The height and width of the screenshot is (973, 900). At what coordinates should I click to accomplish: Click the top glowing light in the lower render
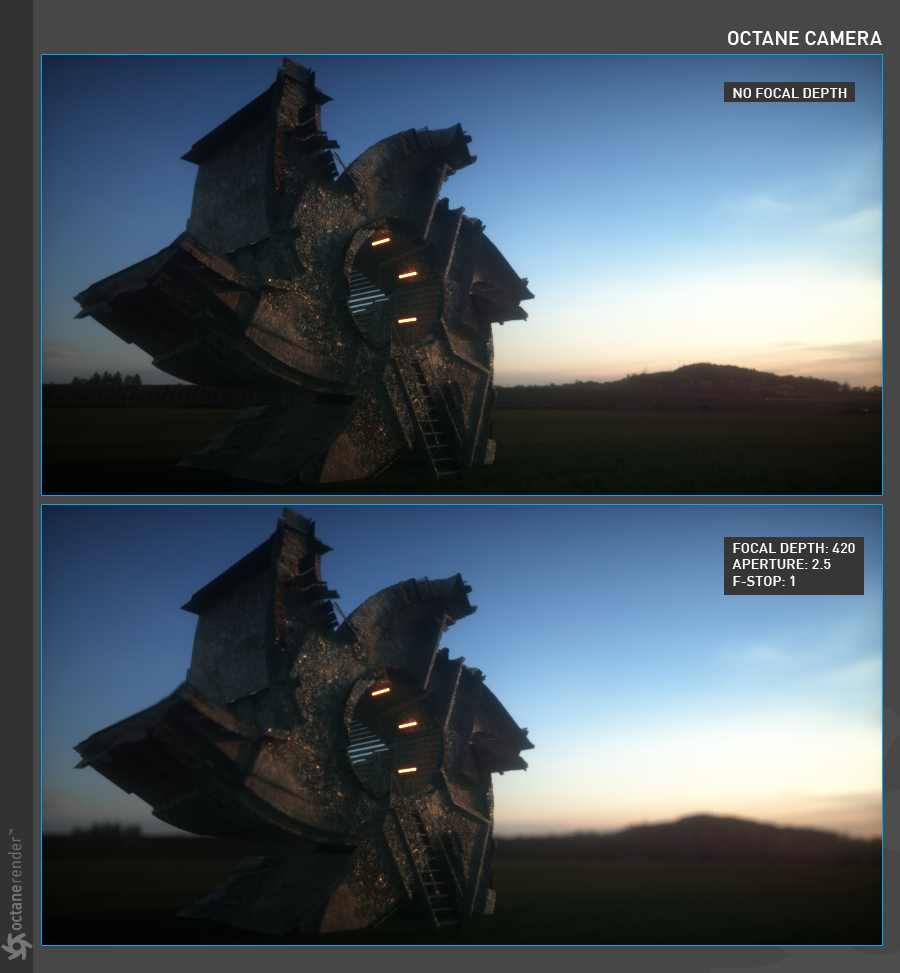(x=380, y=691)
